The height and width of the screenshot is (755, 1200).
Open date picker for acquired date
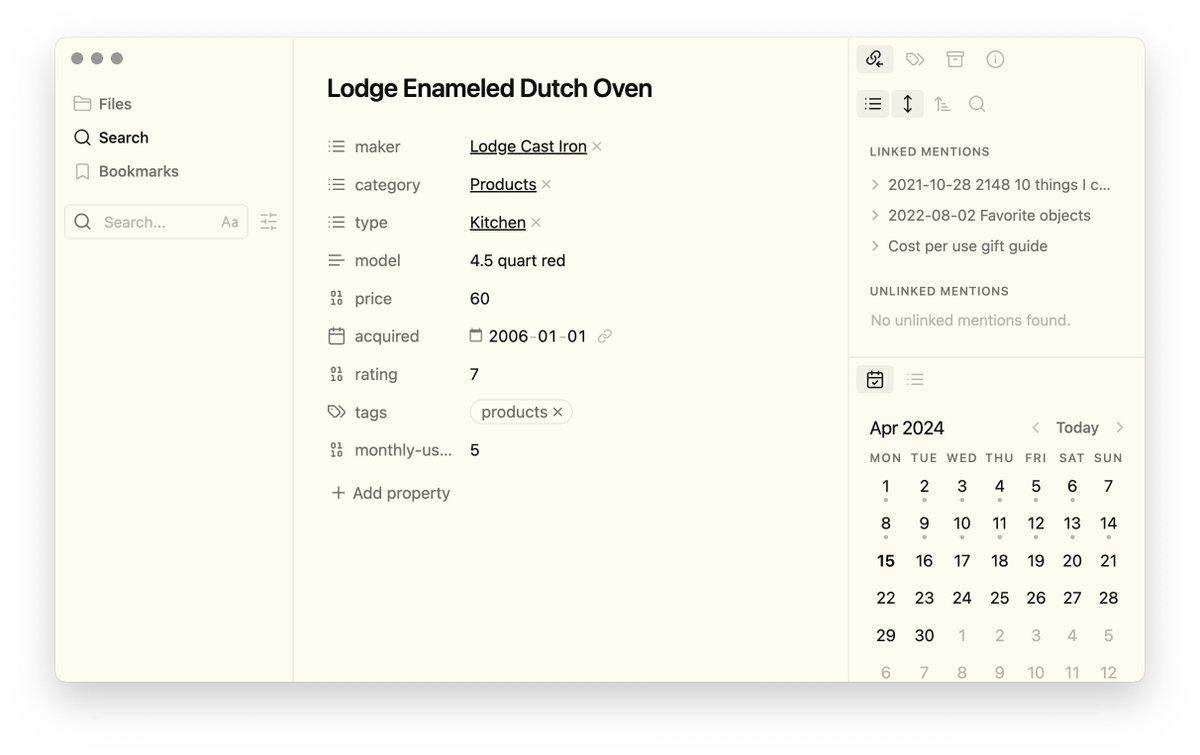(x=476, y=336)
